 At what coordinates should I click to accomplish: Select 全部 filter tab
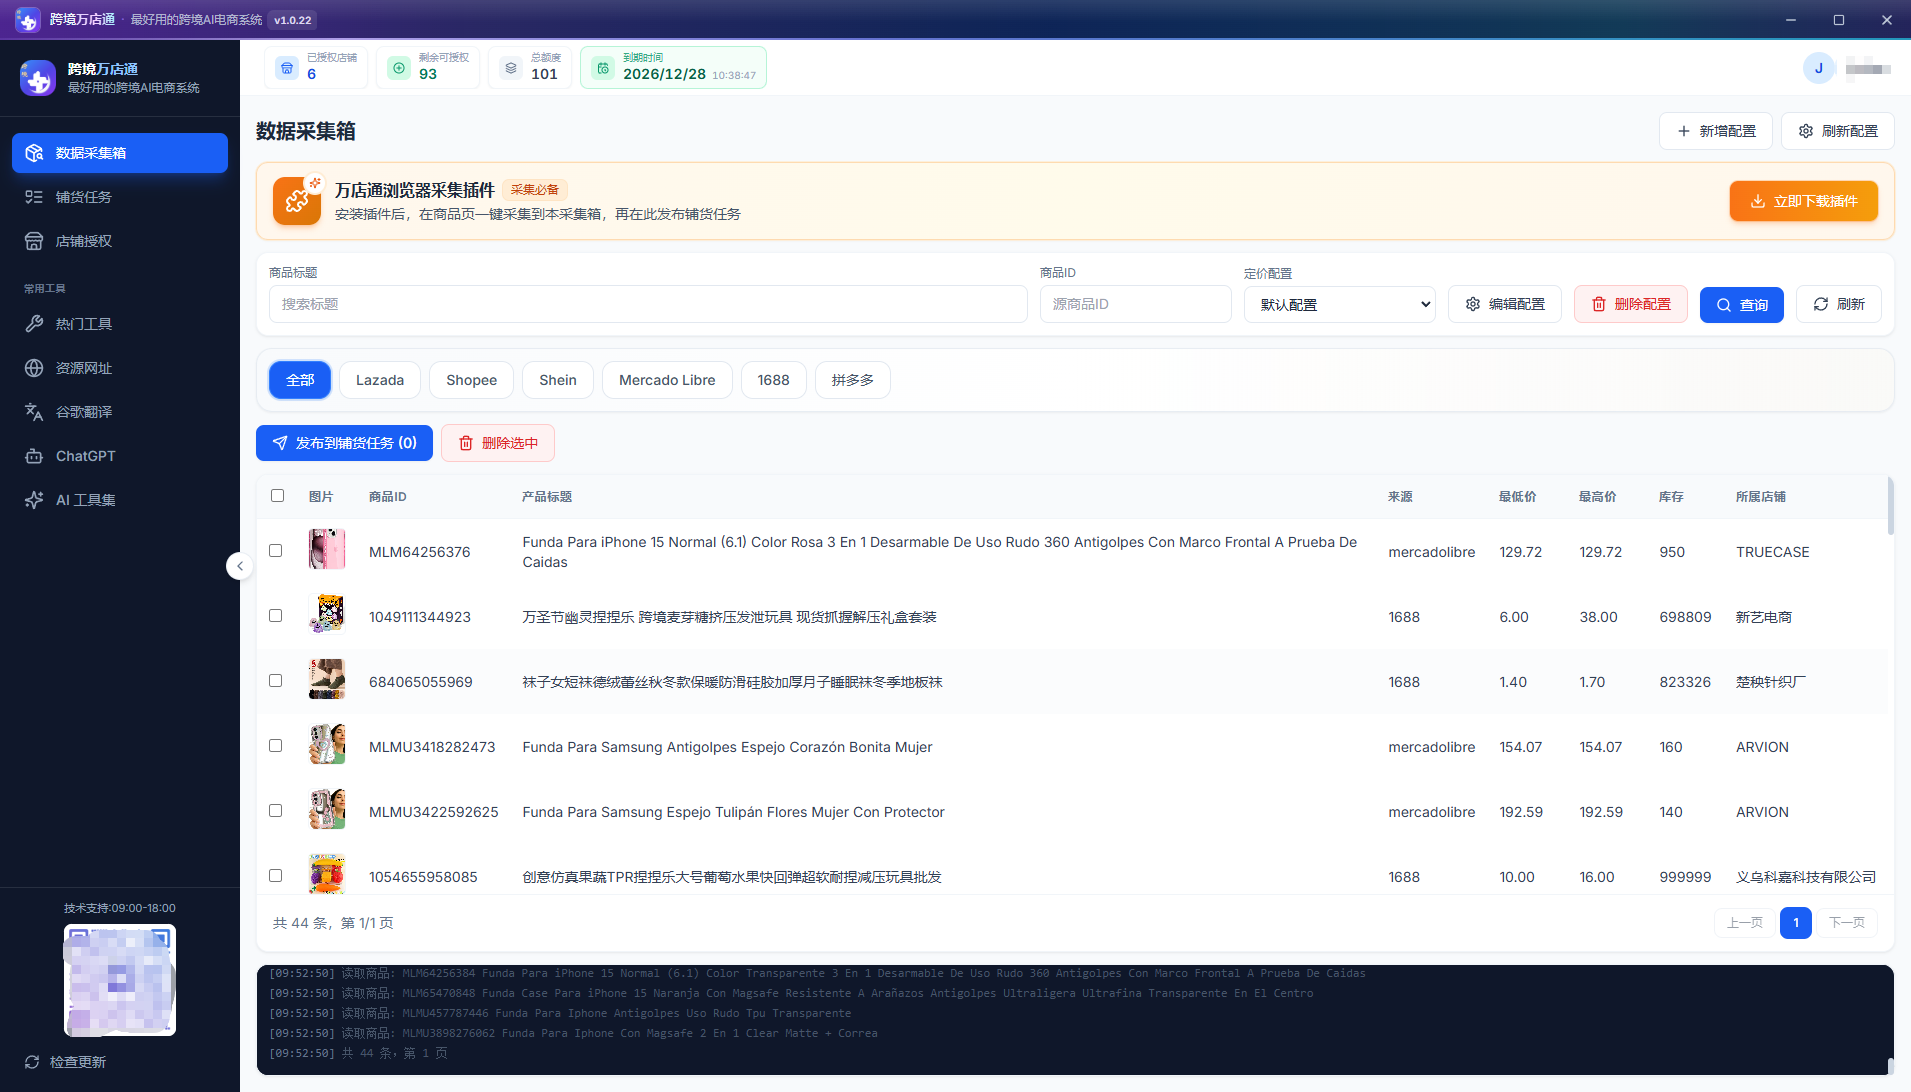(x=300, y=380)
